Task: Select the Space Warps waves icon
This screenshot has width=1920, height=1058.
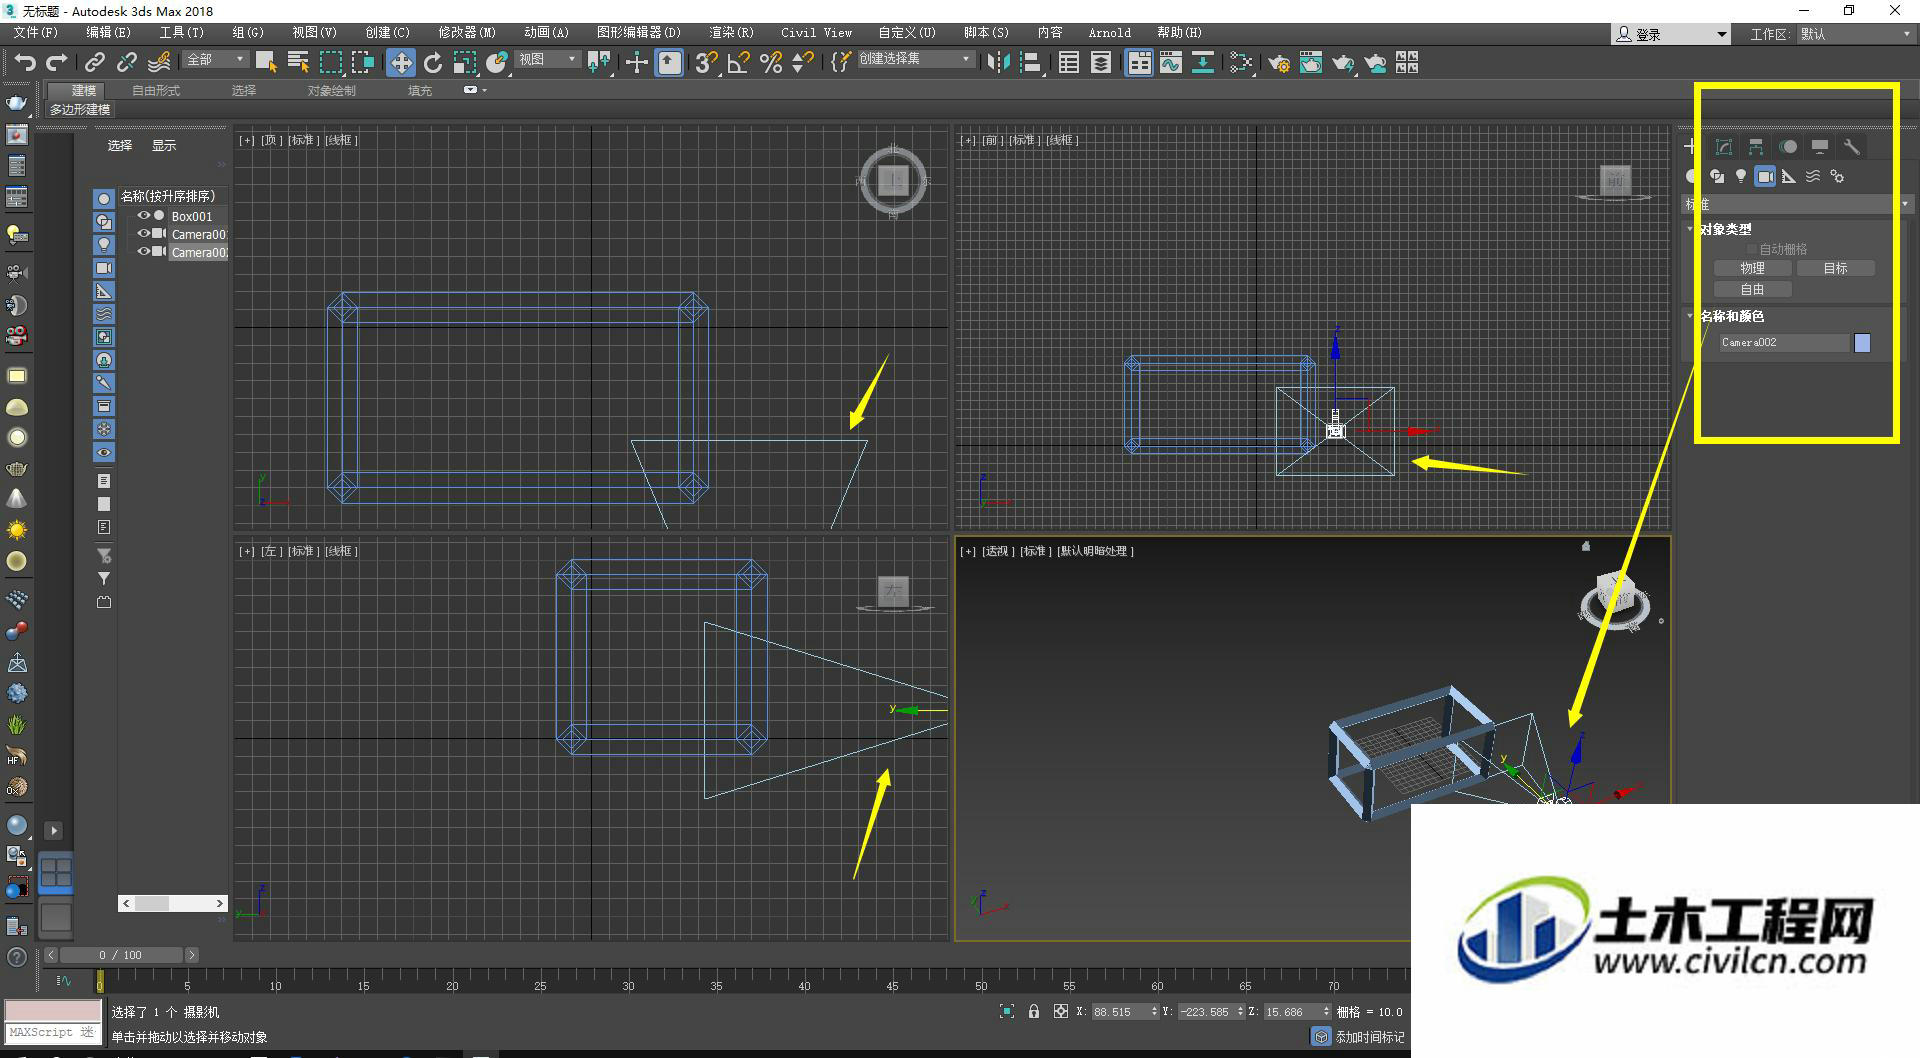Action: (1813, 176)
